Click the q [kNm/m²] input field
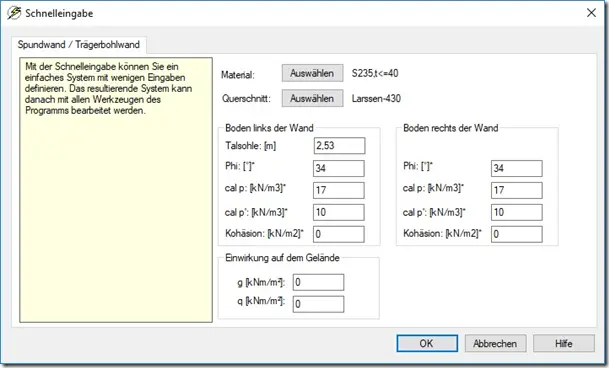This screenshot has width=609, height=368. coord(318,304)
